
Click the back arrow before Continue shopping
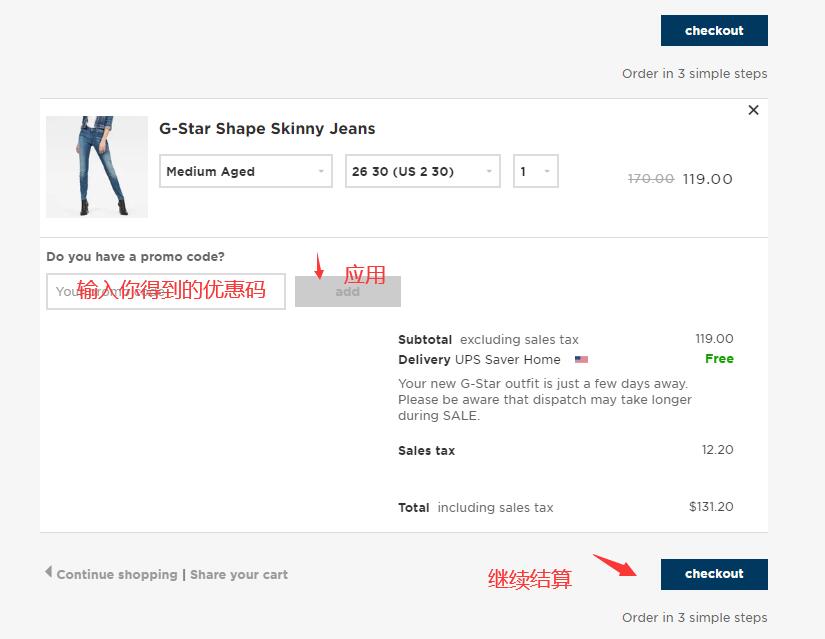[48, 572]
